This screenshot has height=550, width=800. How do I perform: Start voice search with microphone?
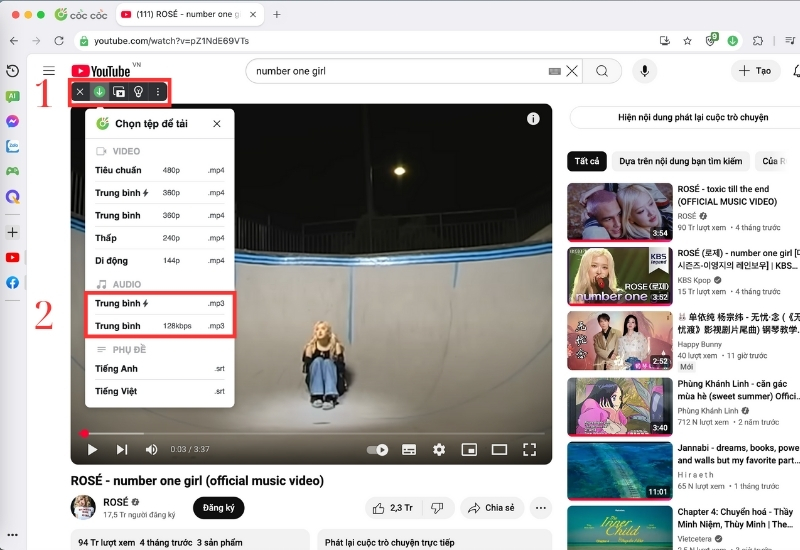(x=645, y=71)
